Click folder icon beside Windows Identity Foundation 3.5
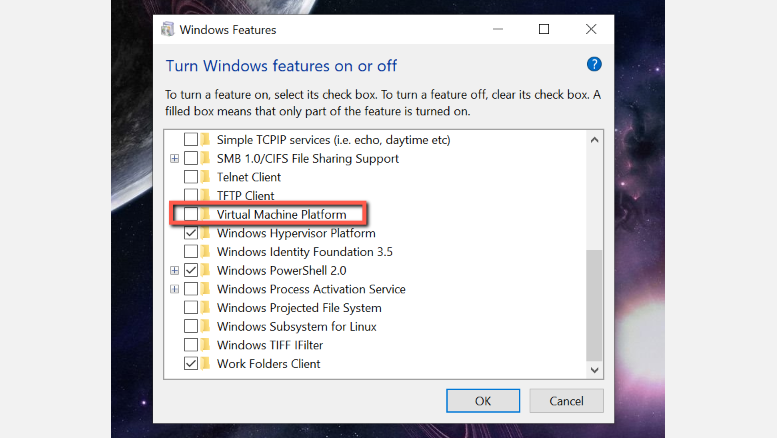777x438 pixels. pos(205,252)
